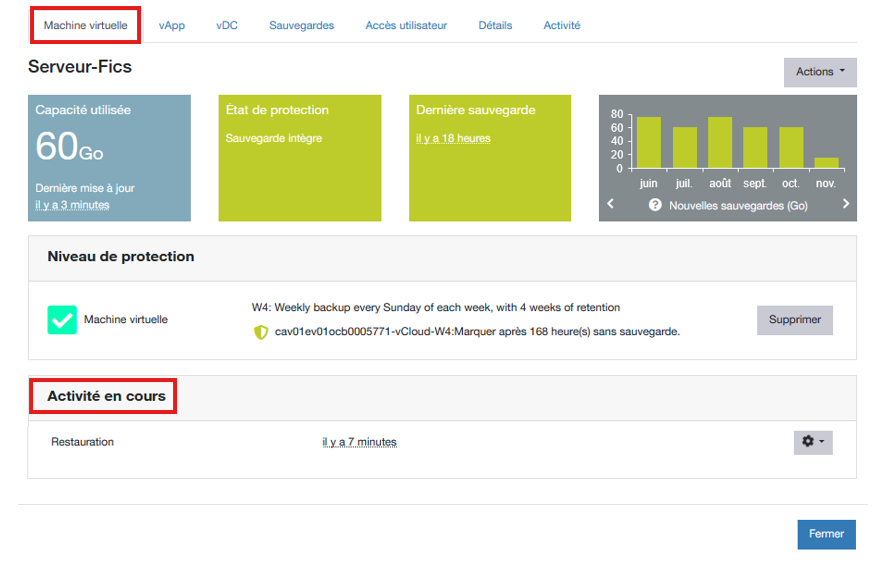Image resolution: width=887 pixels, height=568 pixels.
Task: Switch to the vApp tab
Action: pos(171,26)
